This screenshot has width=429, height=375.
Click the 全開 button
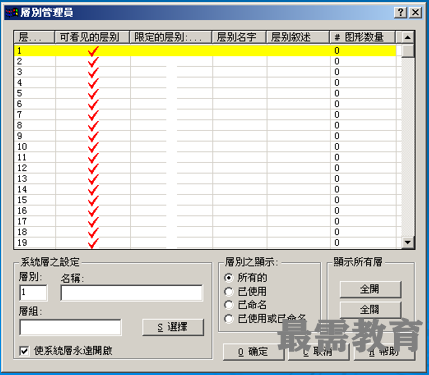pyautogui.click(x=370, y=289)
